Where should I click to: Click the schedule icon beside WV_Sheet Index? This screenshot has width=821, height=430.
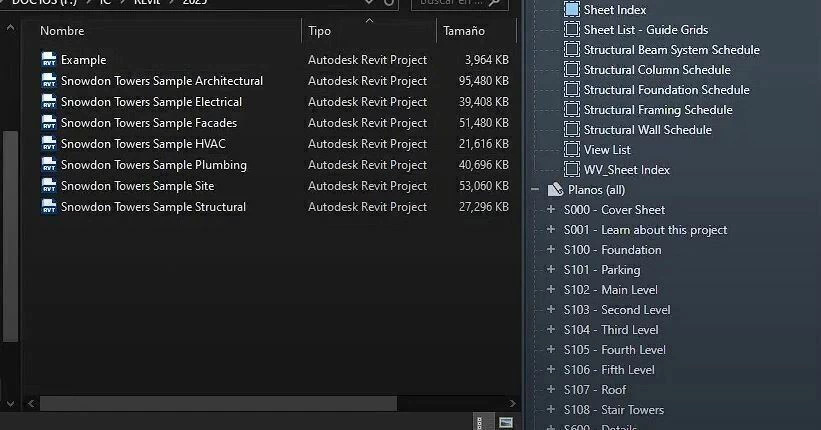[572, 169]
